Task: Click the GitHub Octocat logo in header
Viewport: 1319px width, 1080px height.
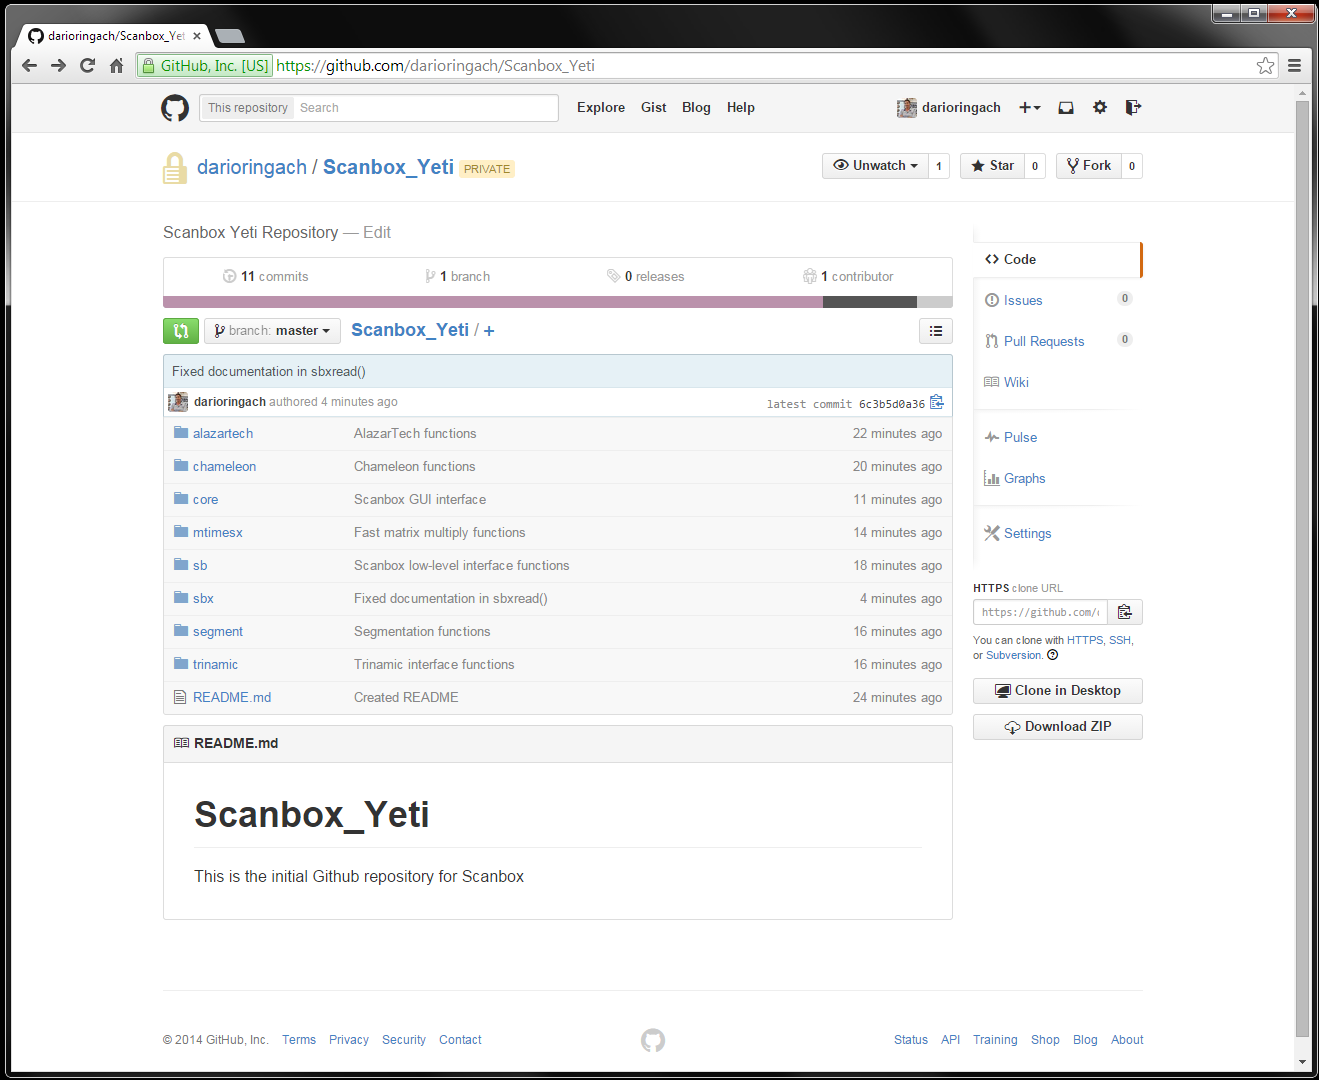Action: [175, 108]
